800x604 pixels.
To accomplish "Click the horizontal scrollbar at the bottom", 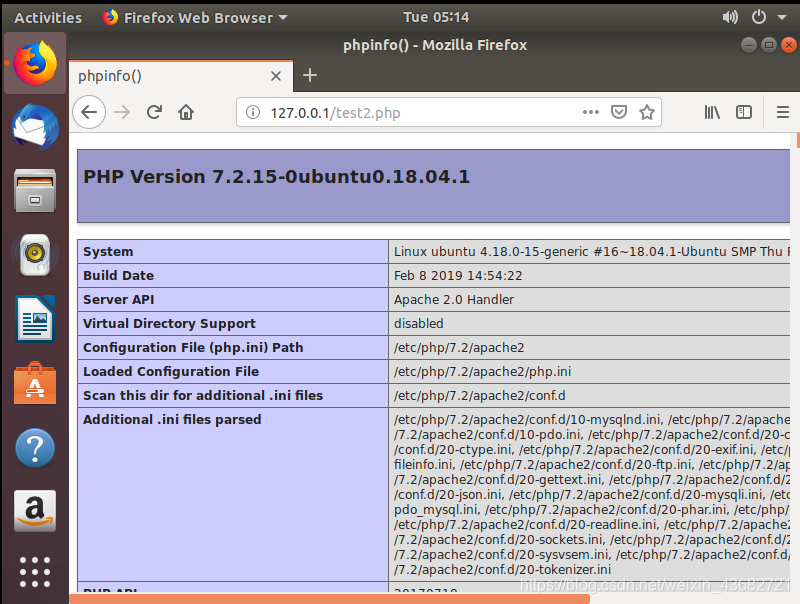I will pos(330,599).
